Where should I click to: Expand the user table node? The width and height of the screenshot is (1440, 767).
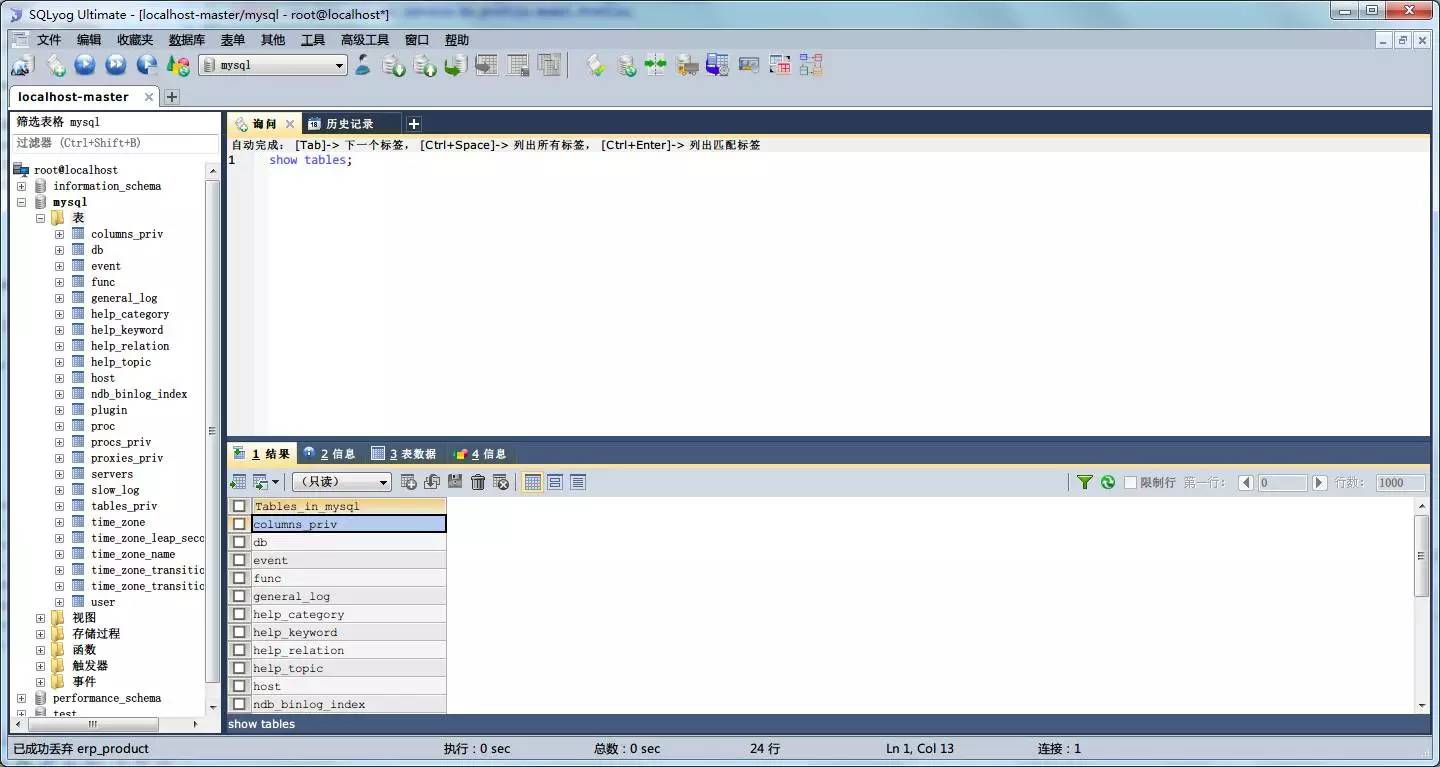click(x=59, y=602)
